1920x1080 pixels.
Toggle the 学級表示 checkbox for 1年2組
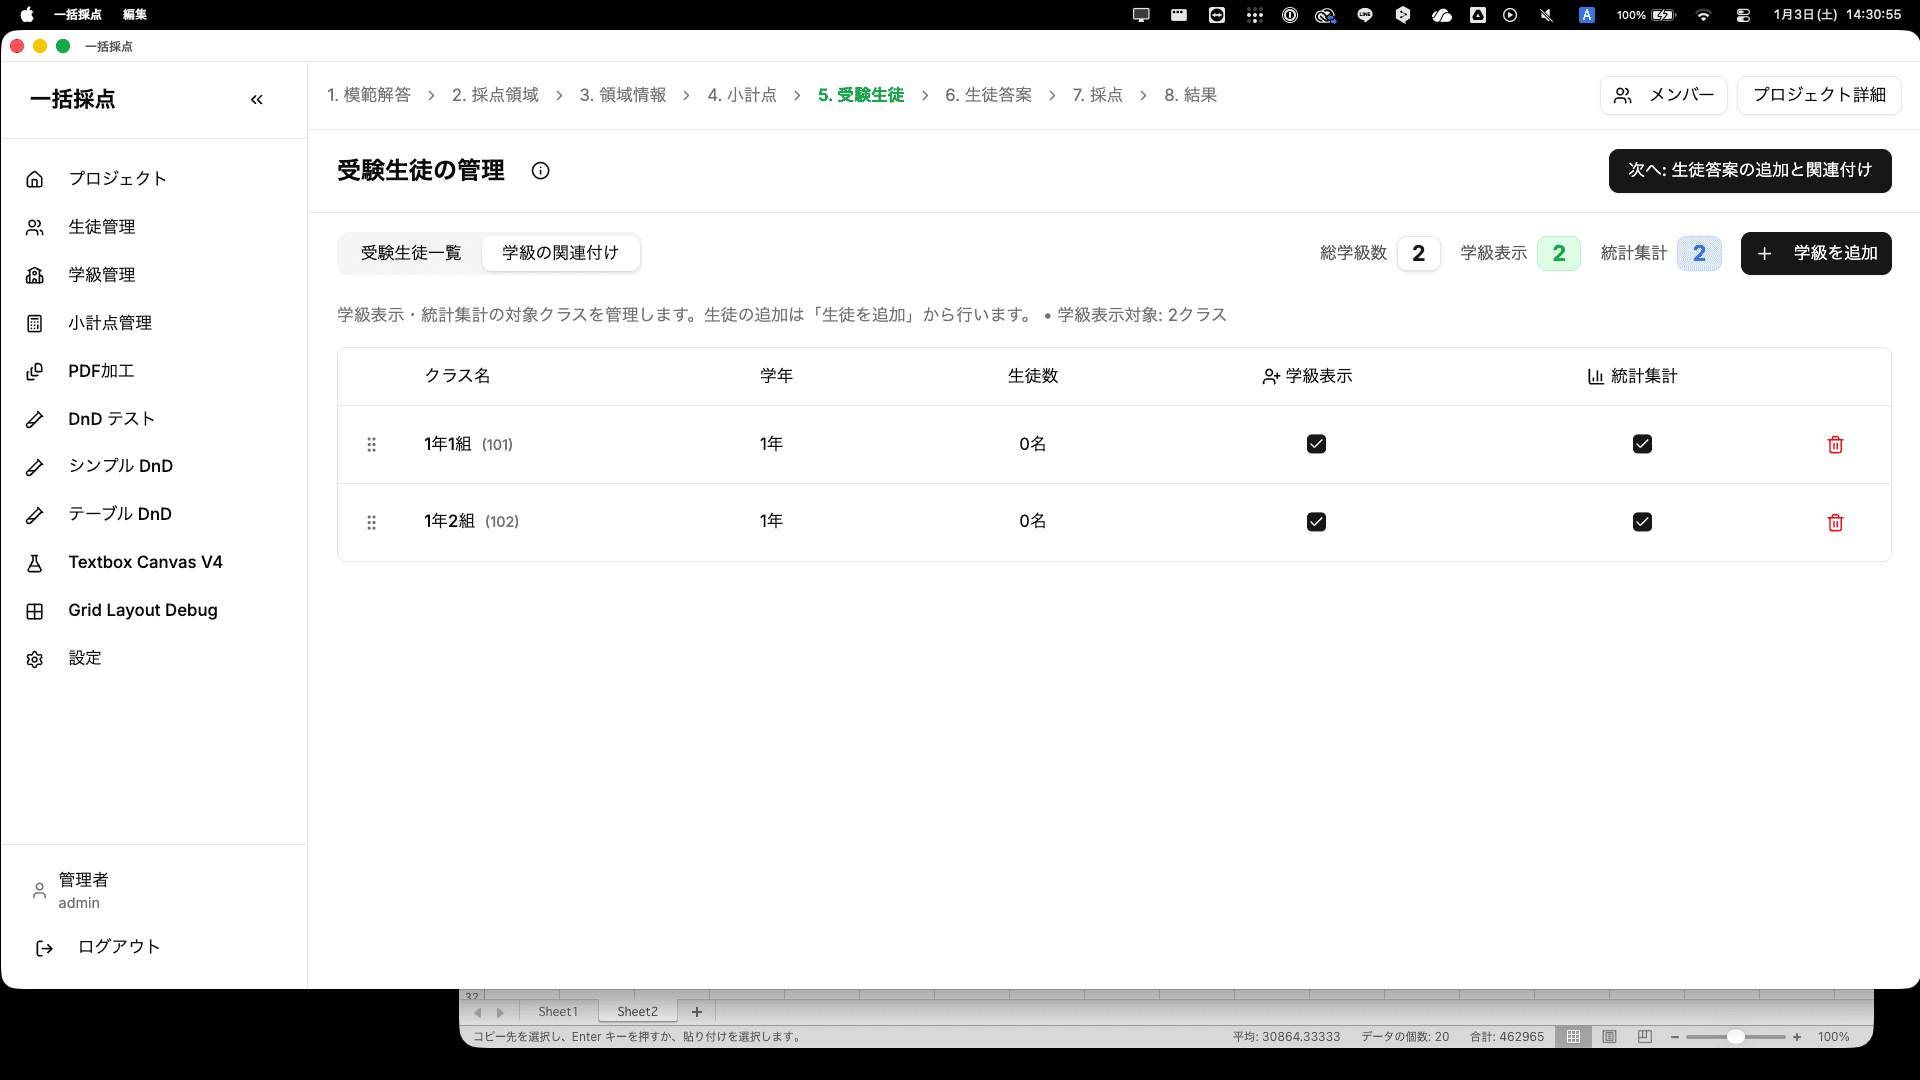(1317, 521)
